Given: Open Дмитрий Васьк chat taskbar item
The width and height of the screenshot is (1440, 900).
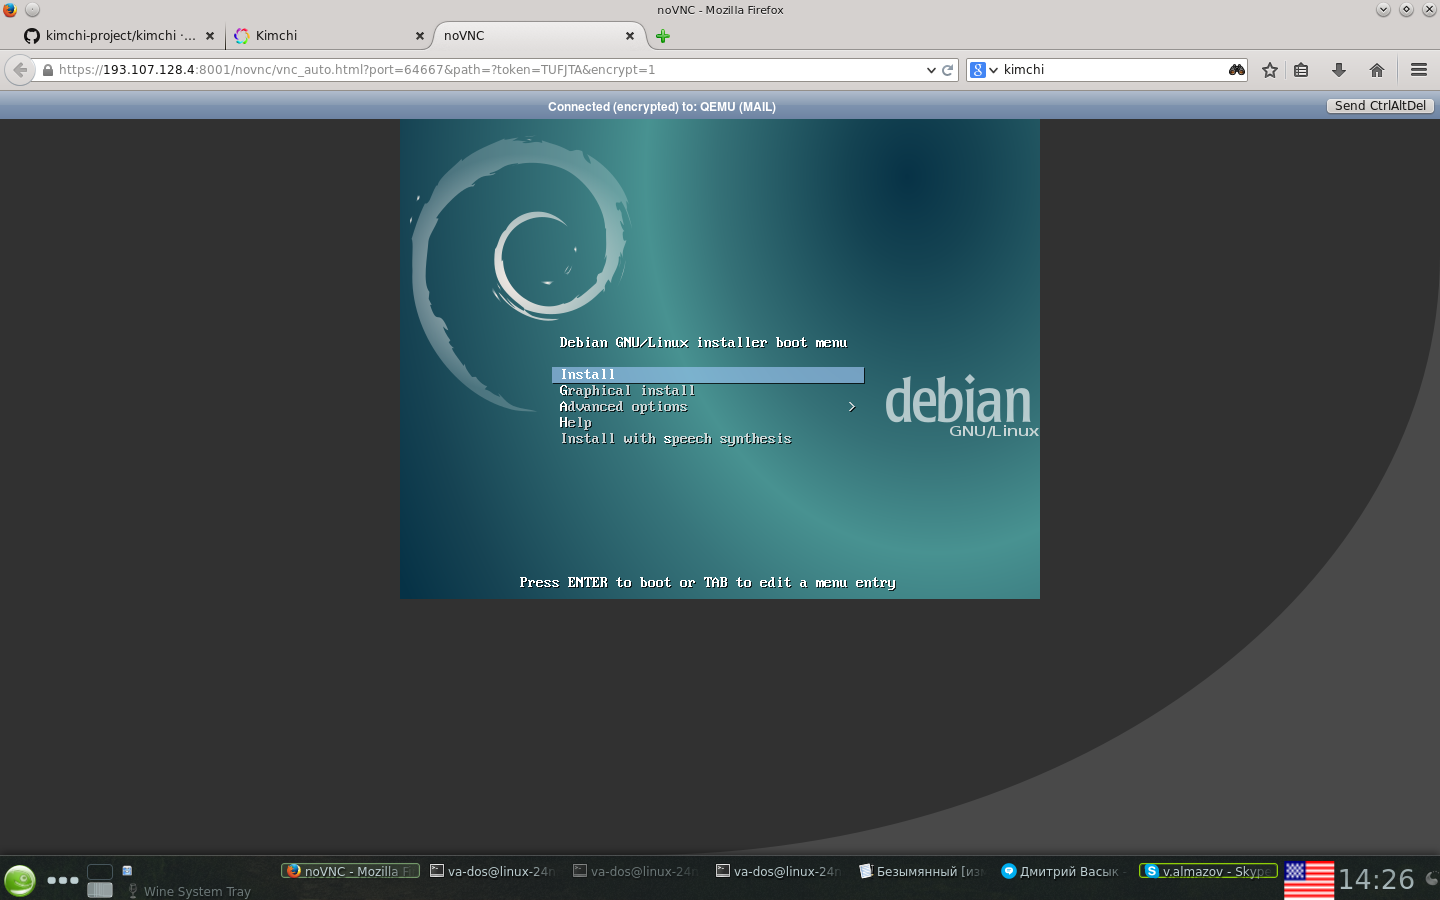Looking at the screenshot, I should point(1064,871).
